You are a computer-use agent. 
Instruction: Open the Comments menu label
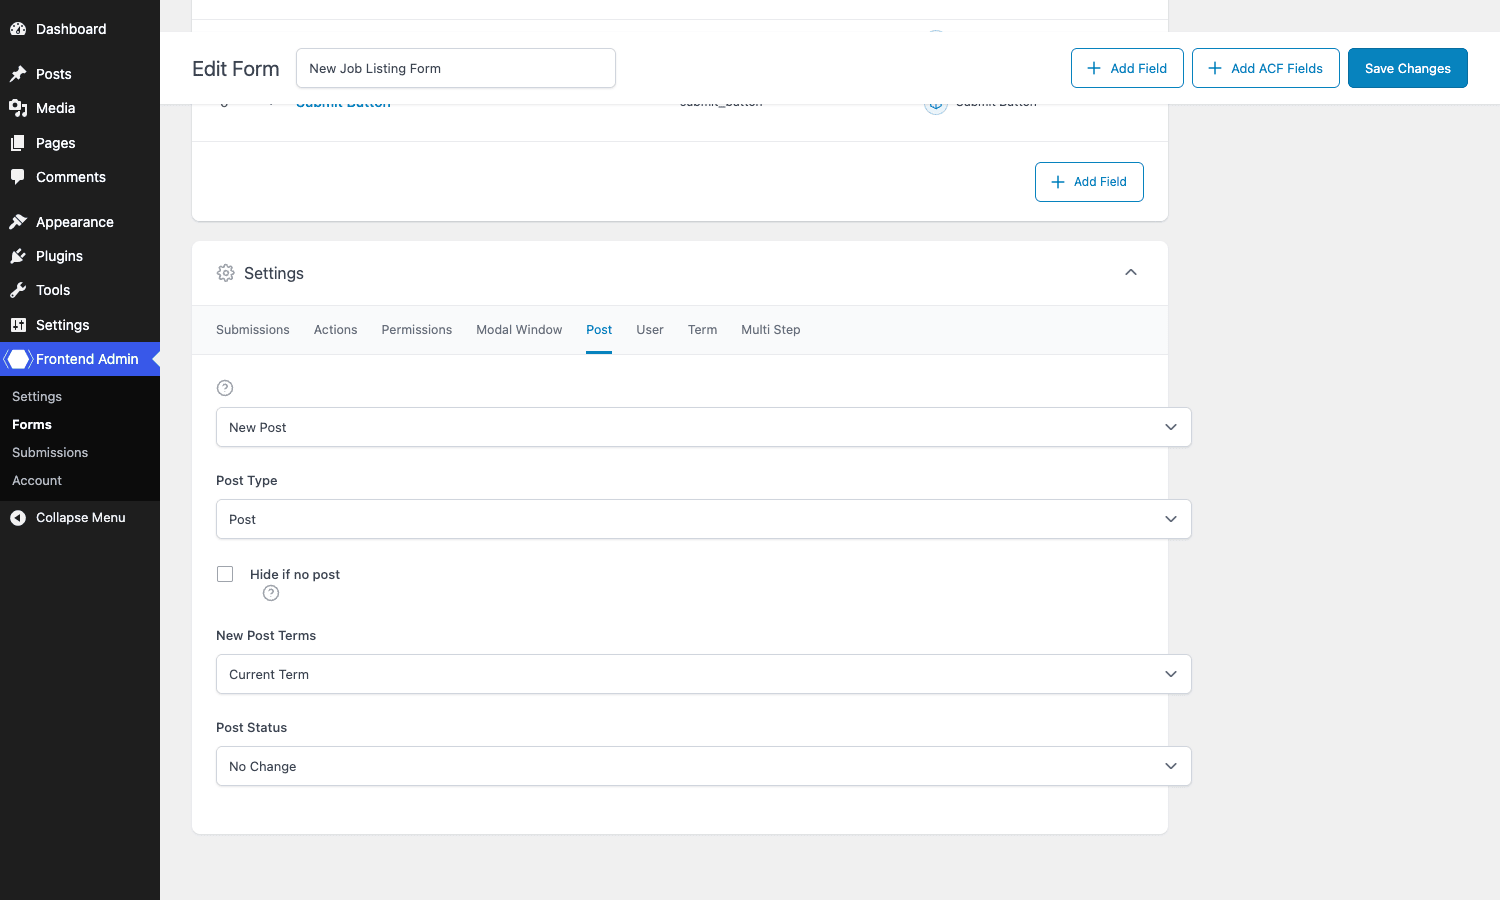coord(71,177)
